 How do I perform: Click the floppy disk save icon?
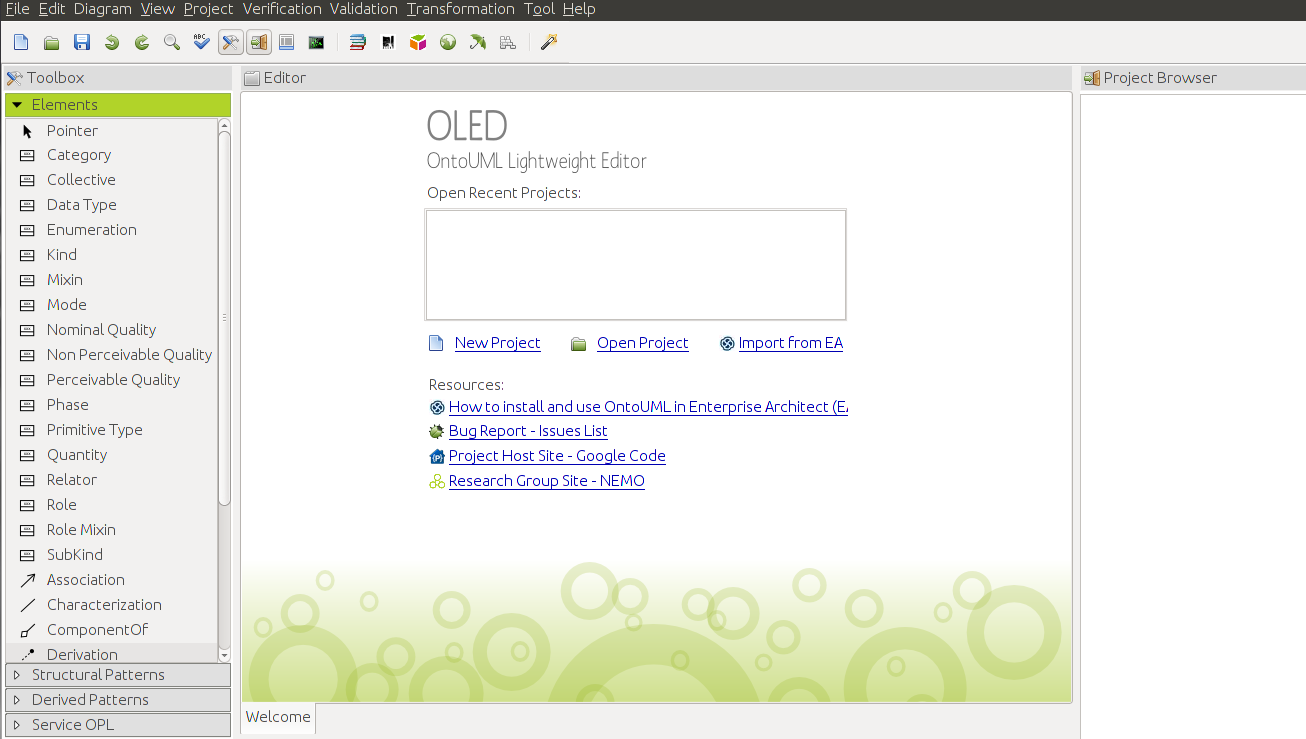pyautogui.click(x=82, y=42)
